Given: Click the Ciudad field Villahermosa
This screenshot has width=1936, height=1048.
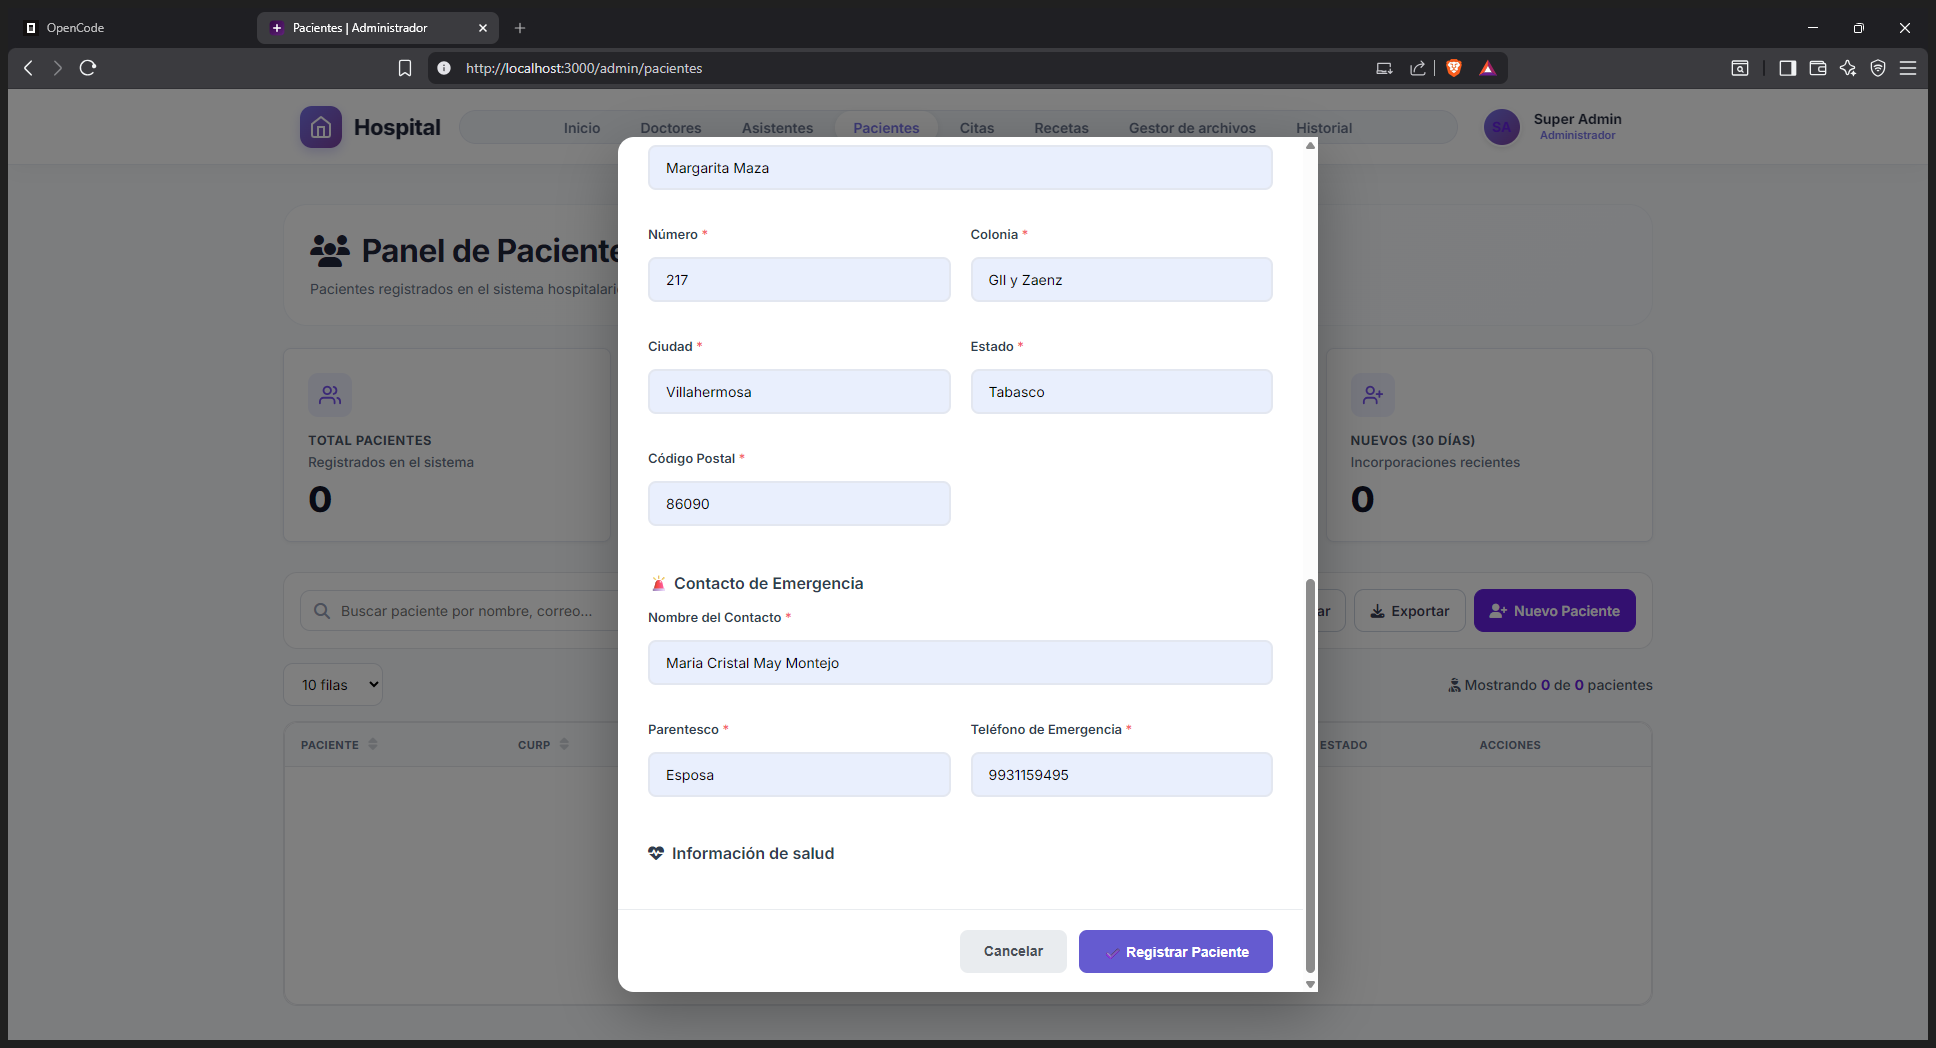Looking at the screenshot, I should click(799, 392).
